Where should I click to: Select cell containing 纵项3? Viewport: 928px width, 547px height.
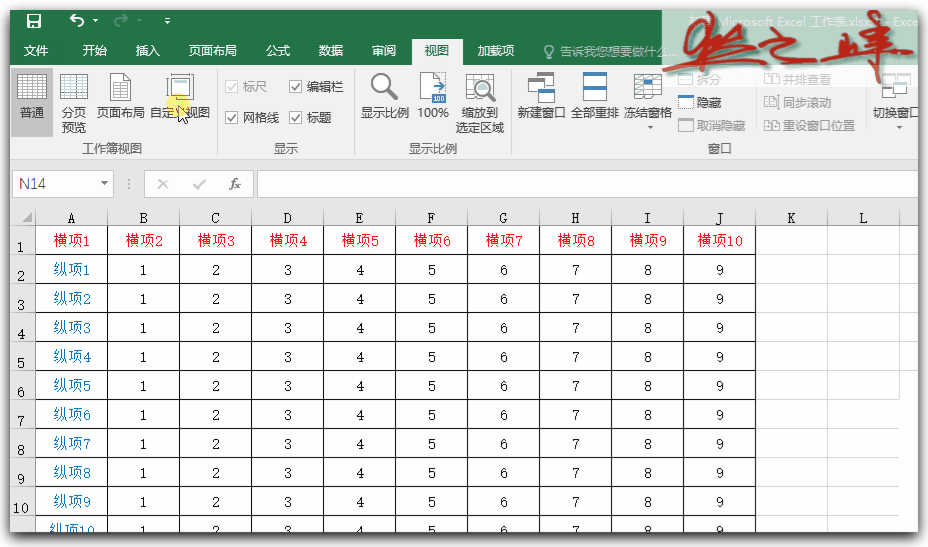click(72, 327)
